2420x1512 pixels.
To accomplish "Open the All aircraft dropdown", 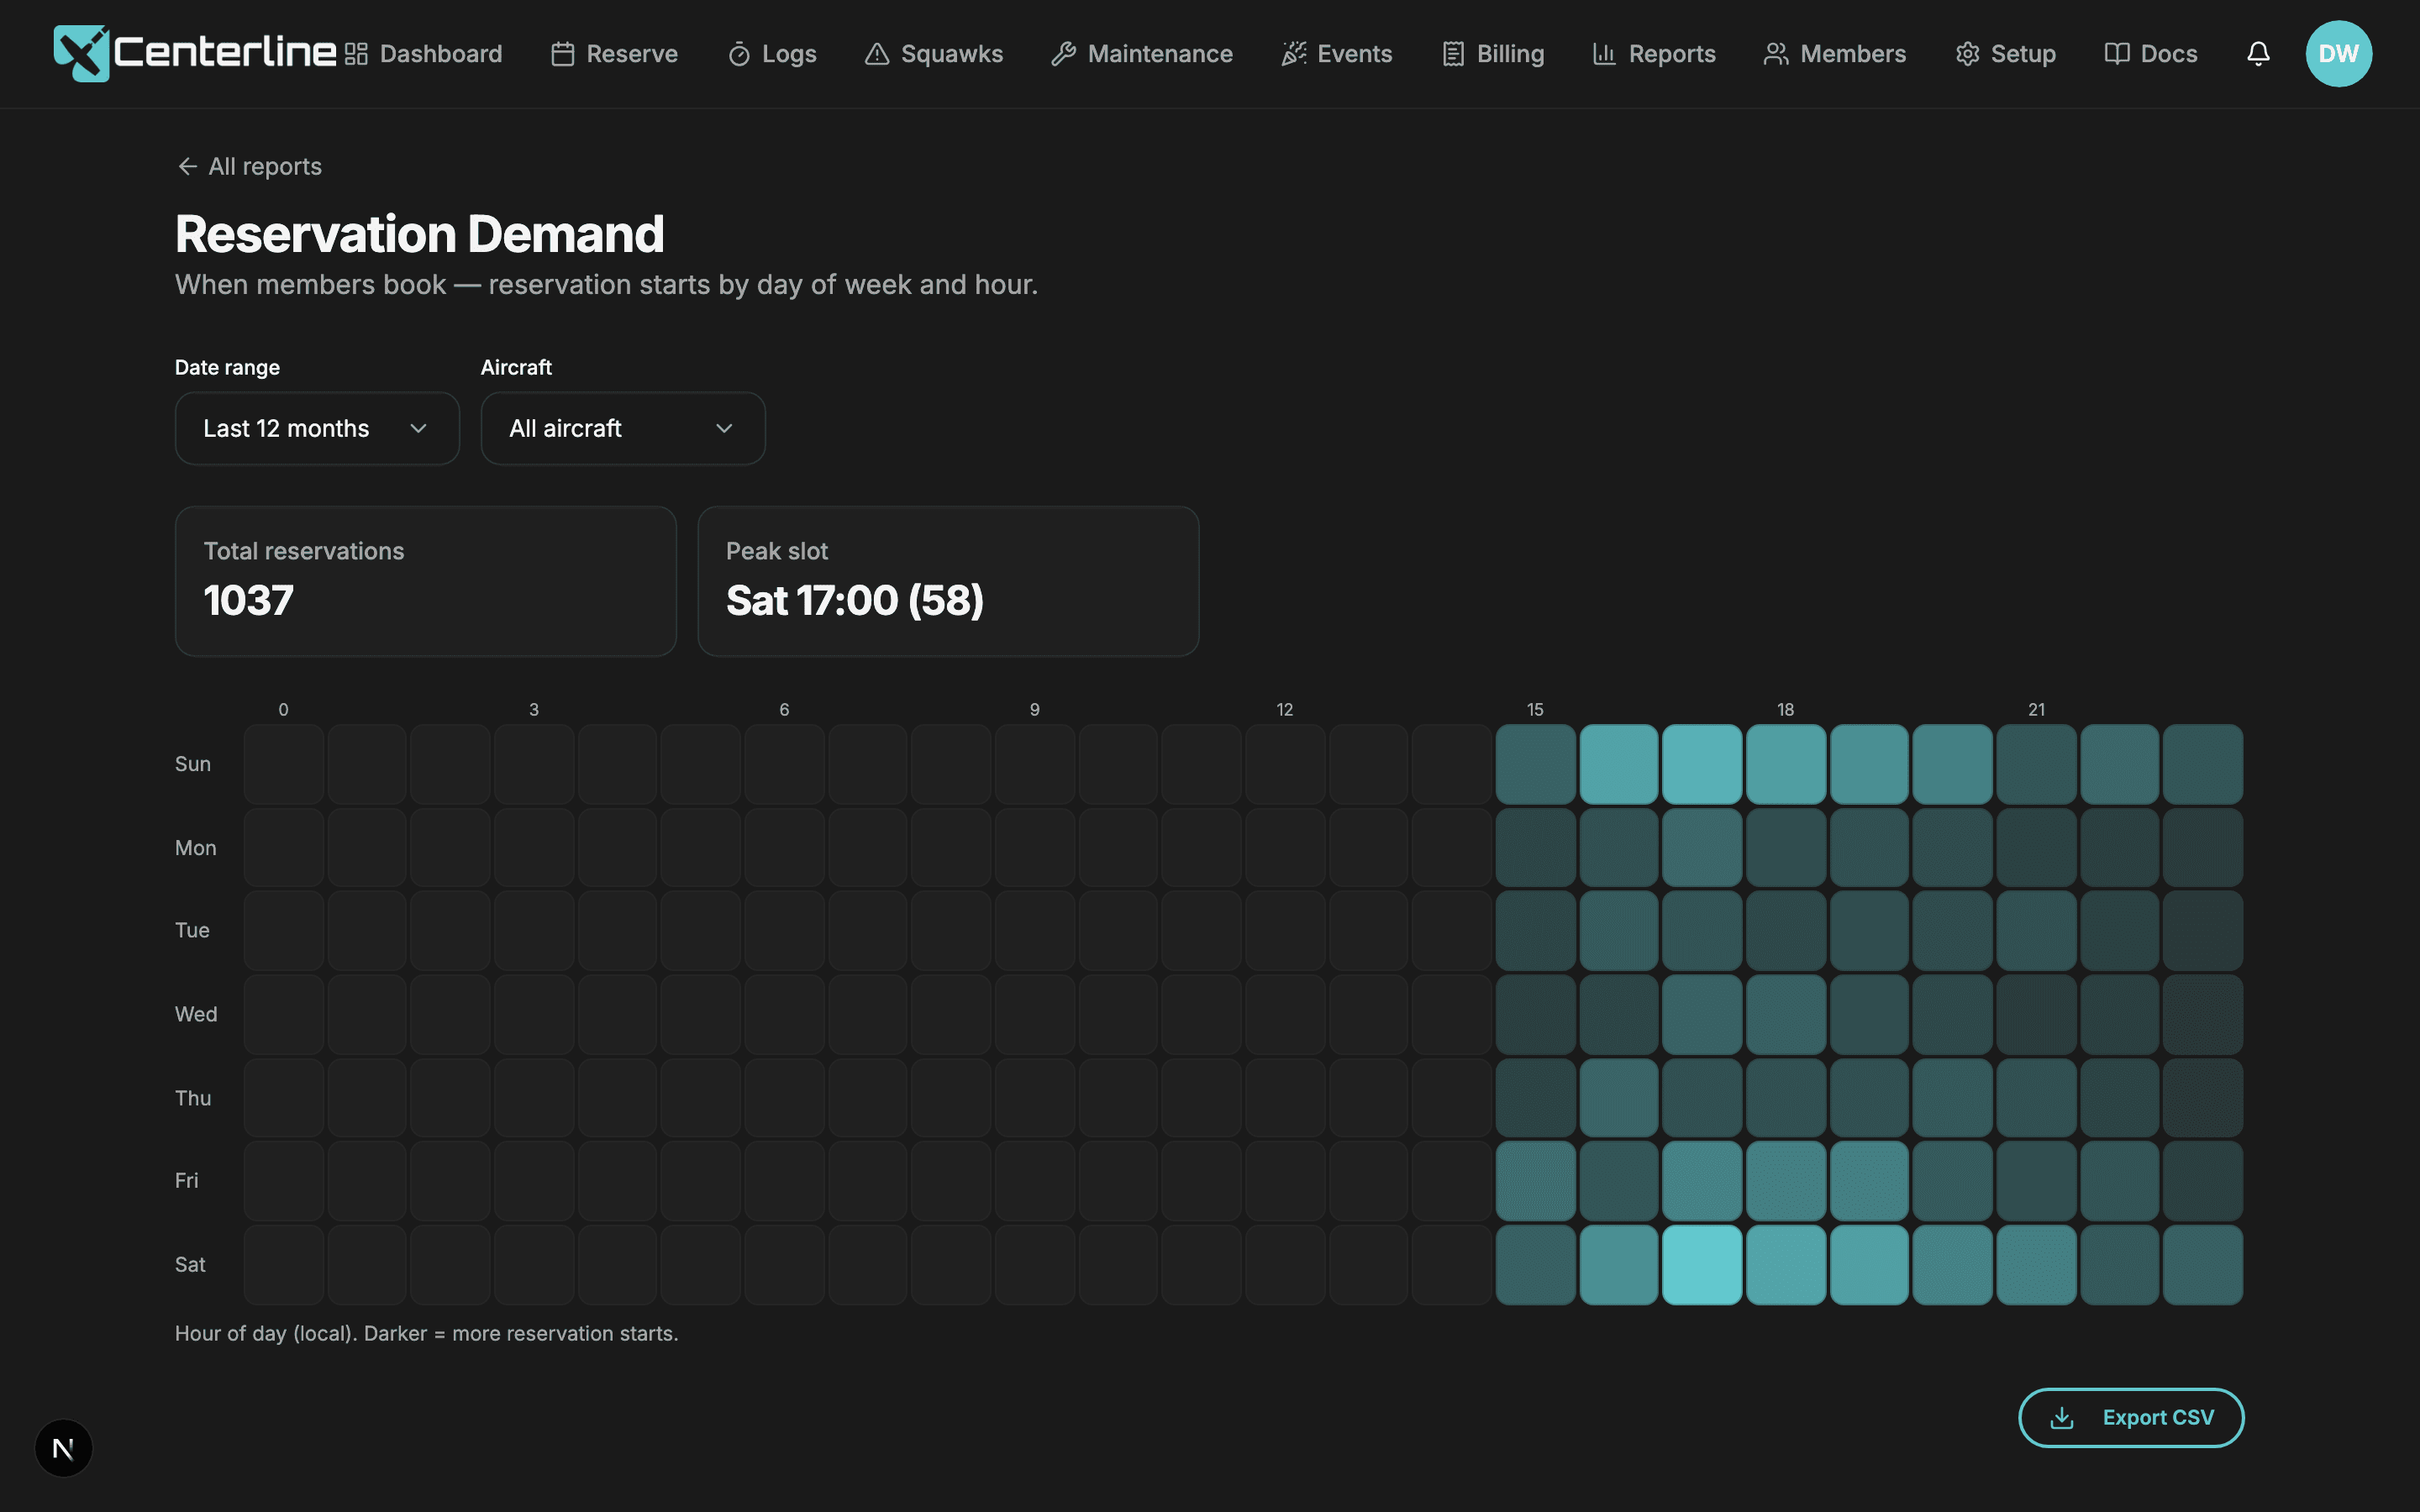I will pyautogui.click(x=623, y=428).
